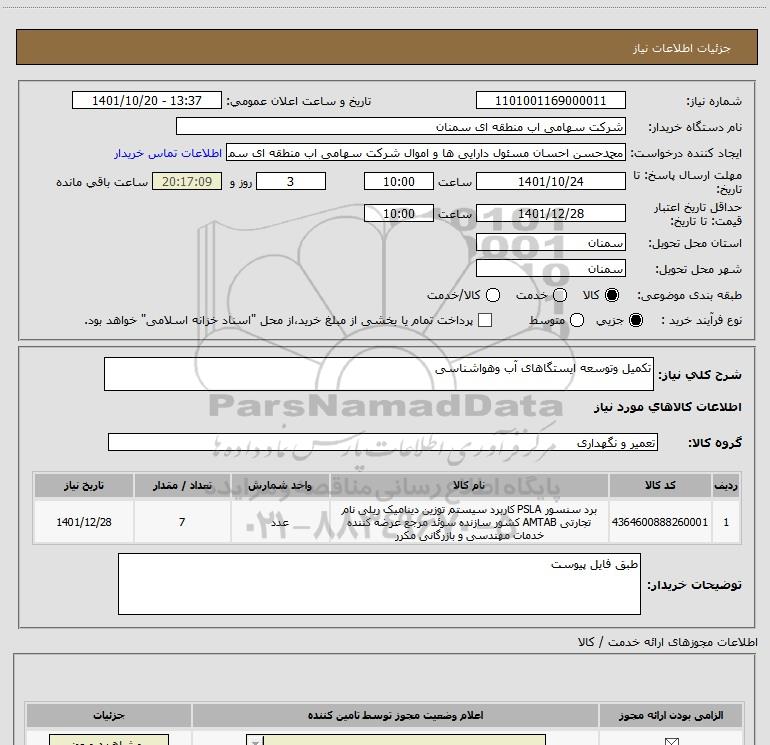Click the شماره نیاز field 1101001169000011
Screen dimensions: 770x745
coord(550,101)
